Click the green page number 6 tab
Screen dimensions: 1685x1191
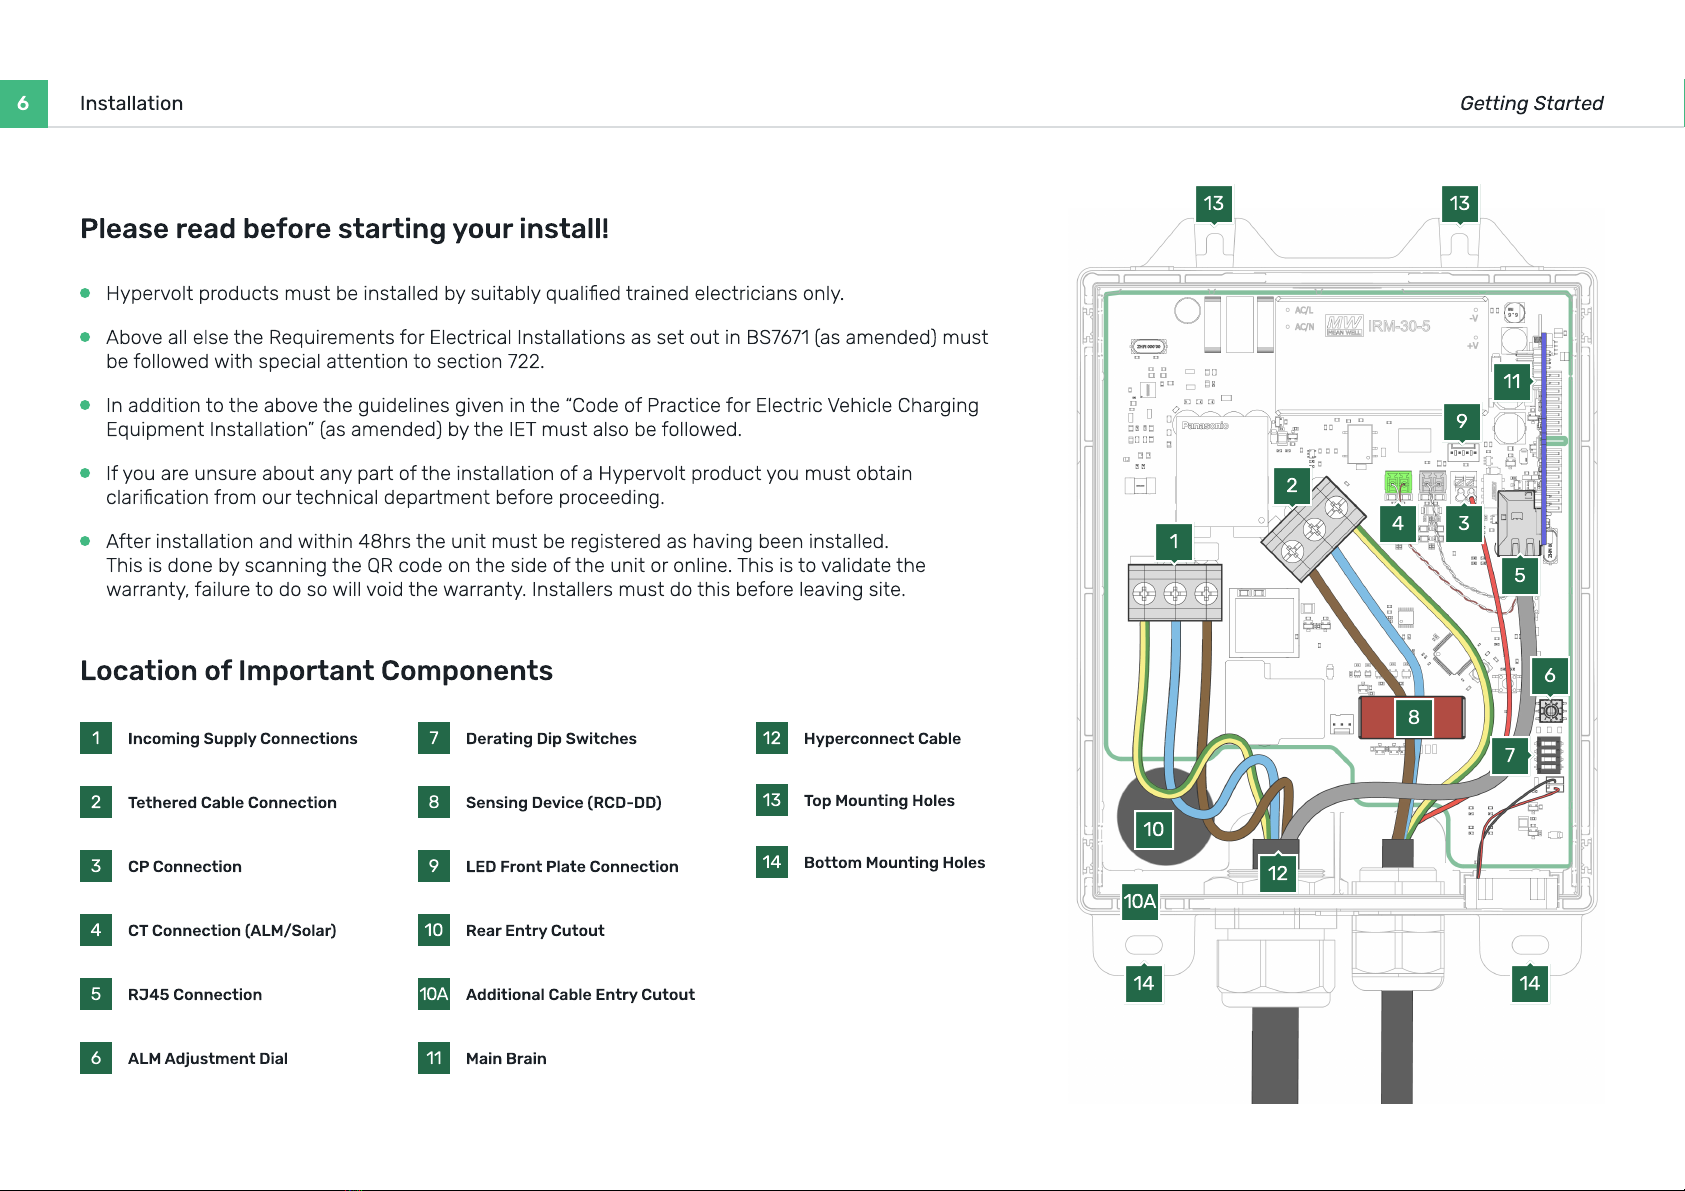(24, 103)
